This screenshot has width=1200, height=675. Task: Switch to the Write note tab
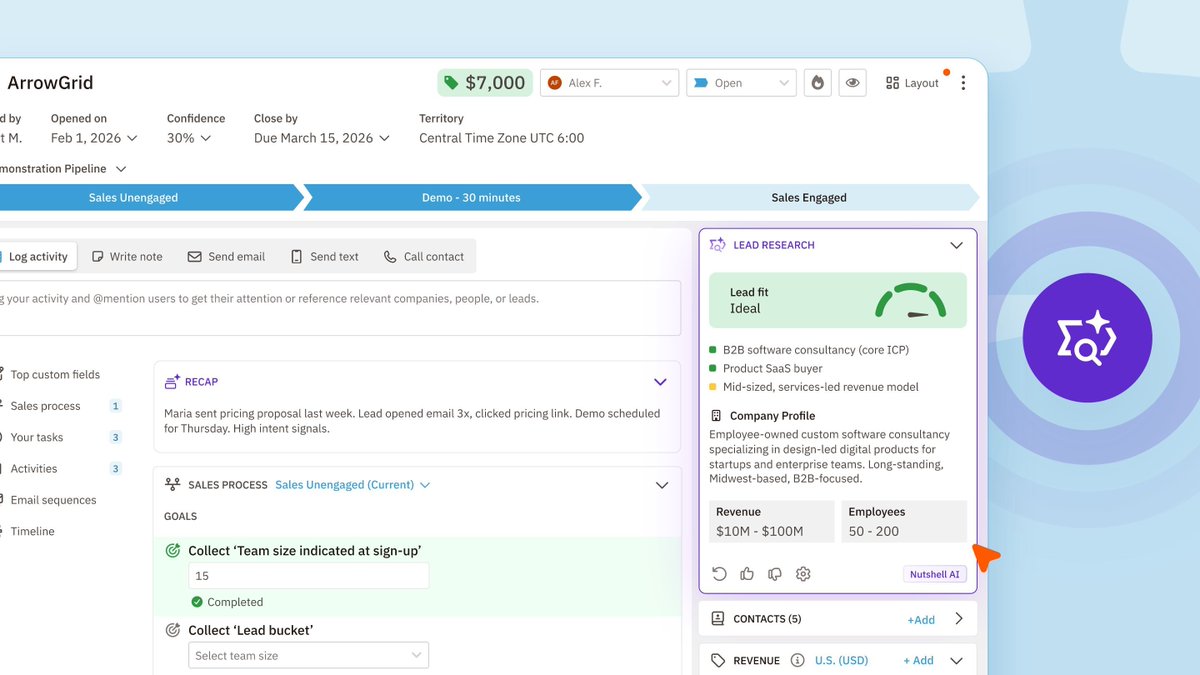127,257
